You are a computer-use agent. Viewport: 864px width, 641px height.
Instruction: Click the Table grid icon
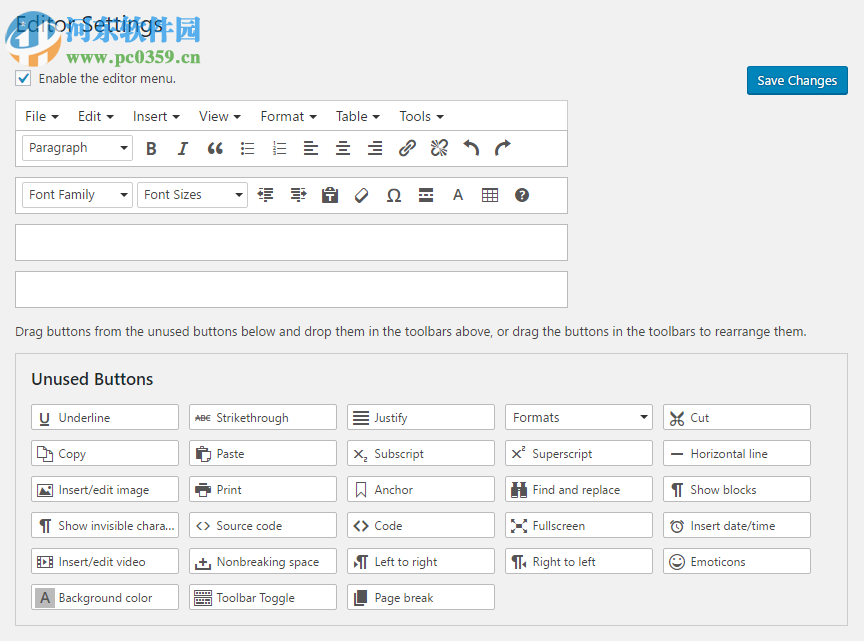[x=490, y=195]
